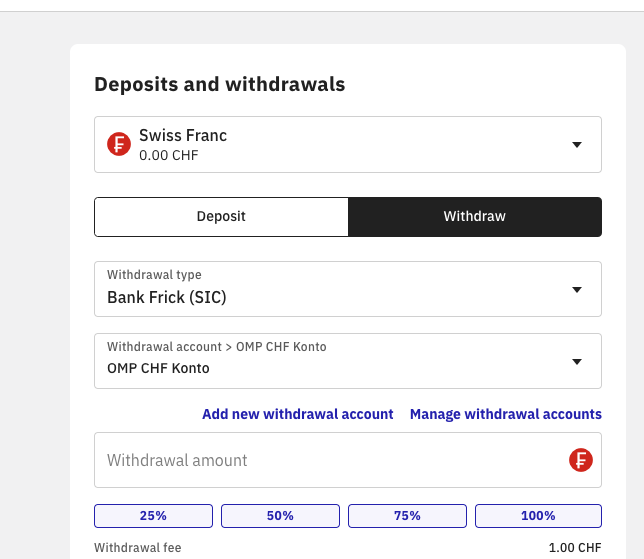This screenshot has width=644, height=559.
Task: Select the Withdraw tab
Action: click(475, 216)
